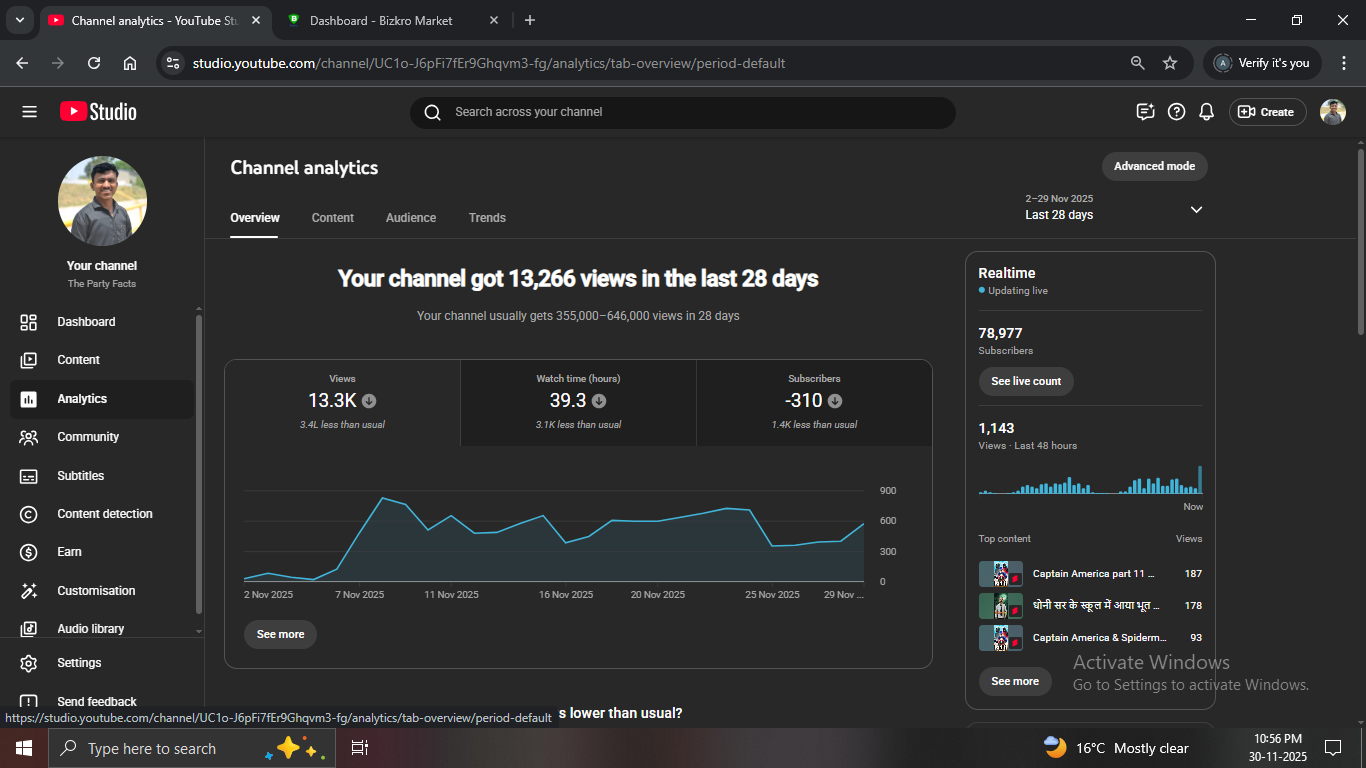1366x768 pixels.
Task: Open the notifications bell
Action: coord(1207,112)
